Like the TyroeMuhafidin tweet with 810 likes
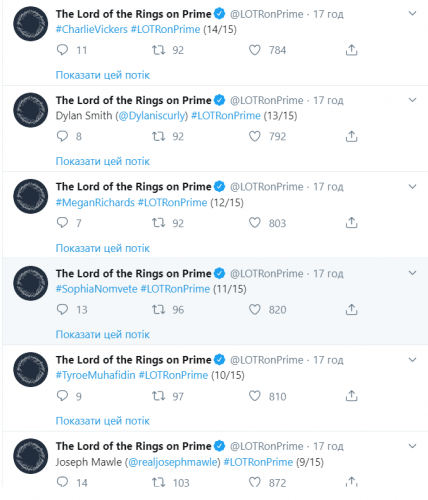Screen dimensions: 428x500 [x=255, y=396]
